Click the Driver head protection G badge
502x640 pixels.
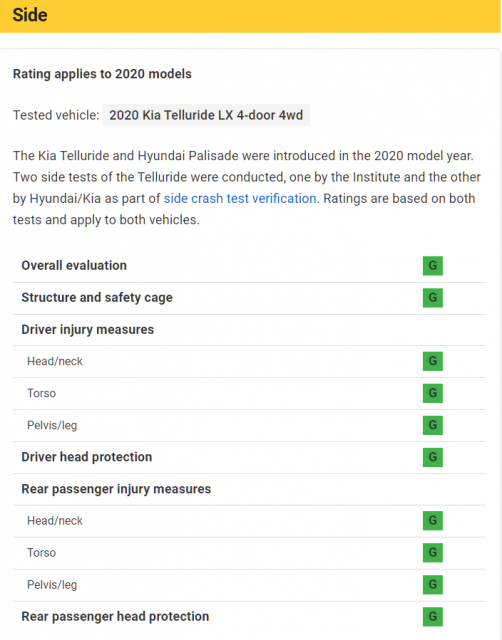[x=433, y=457]
